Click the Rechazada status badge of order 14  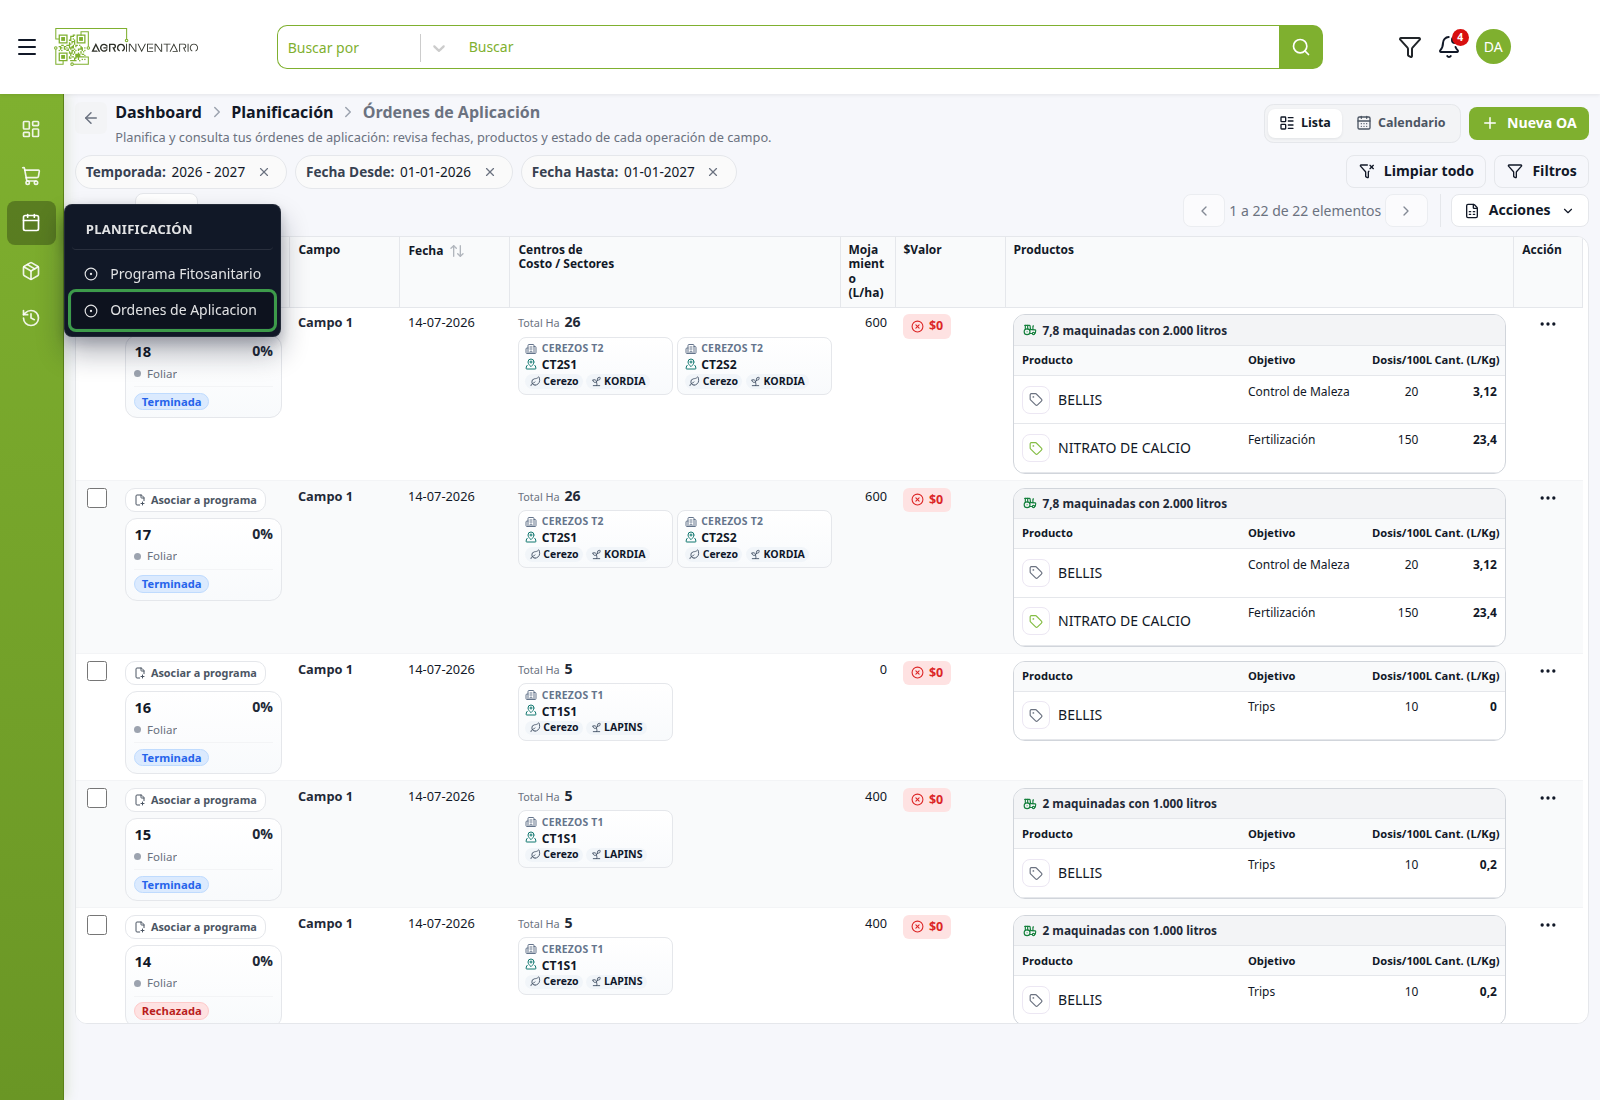(171, 1011)
